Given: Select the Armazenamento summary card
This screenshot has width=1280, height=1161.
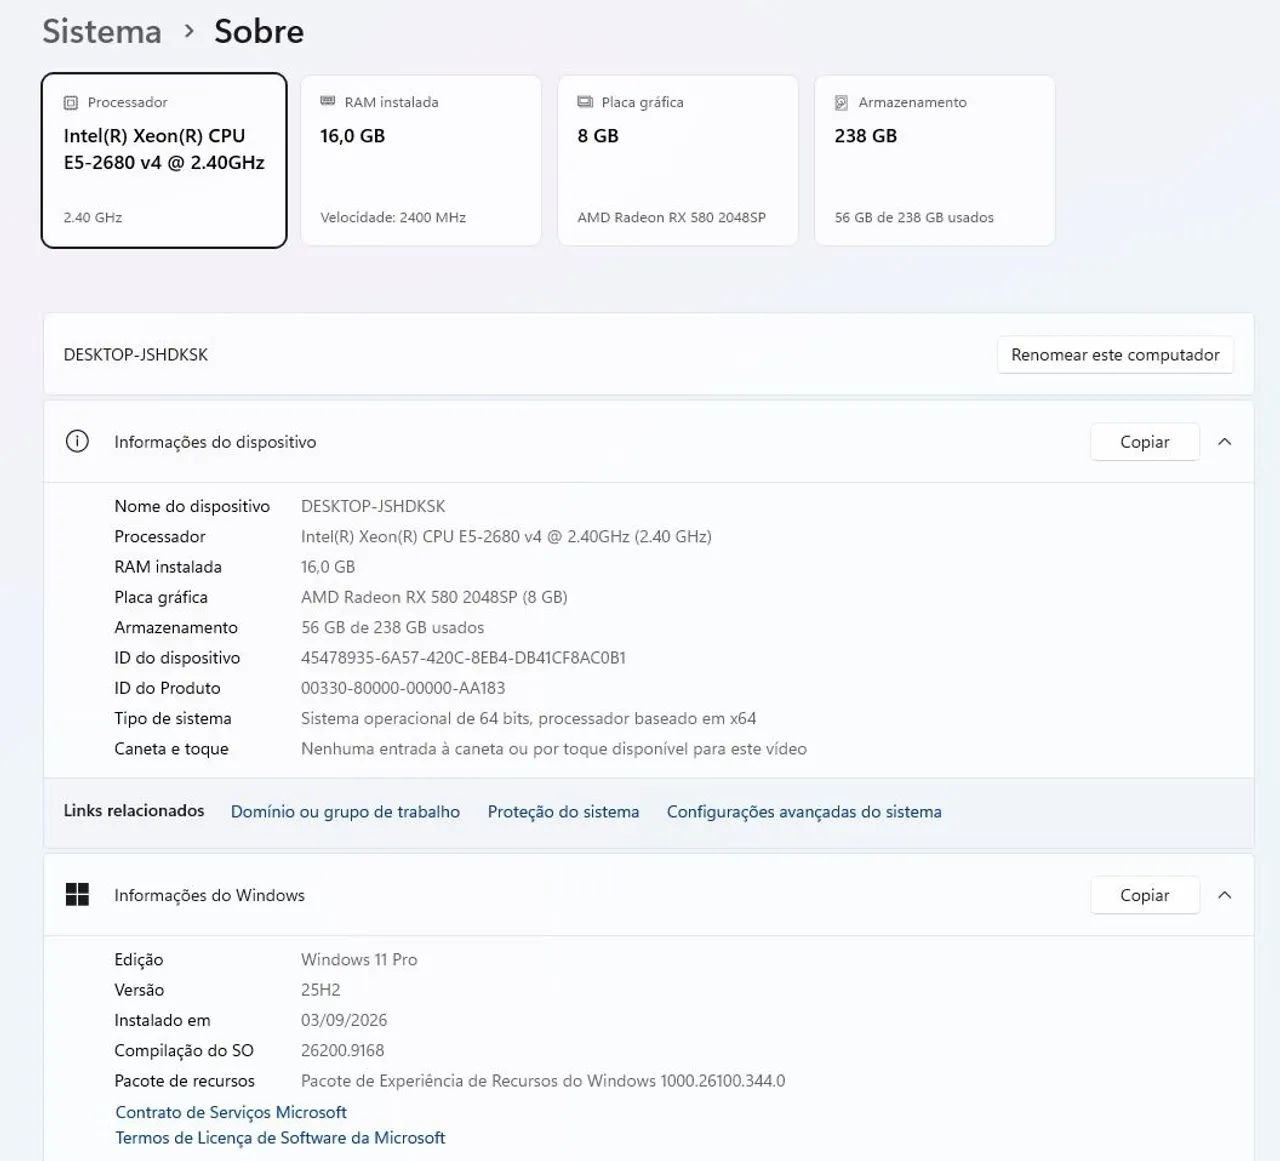Looking at the screenshot, I should coord(935,160).
